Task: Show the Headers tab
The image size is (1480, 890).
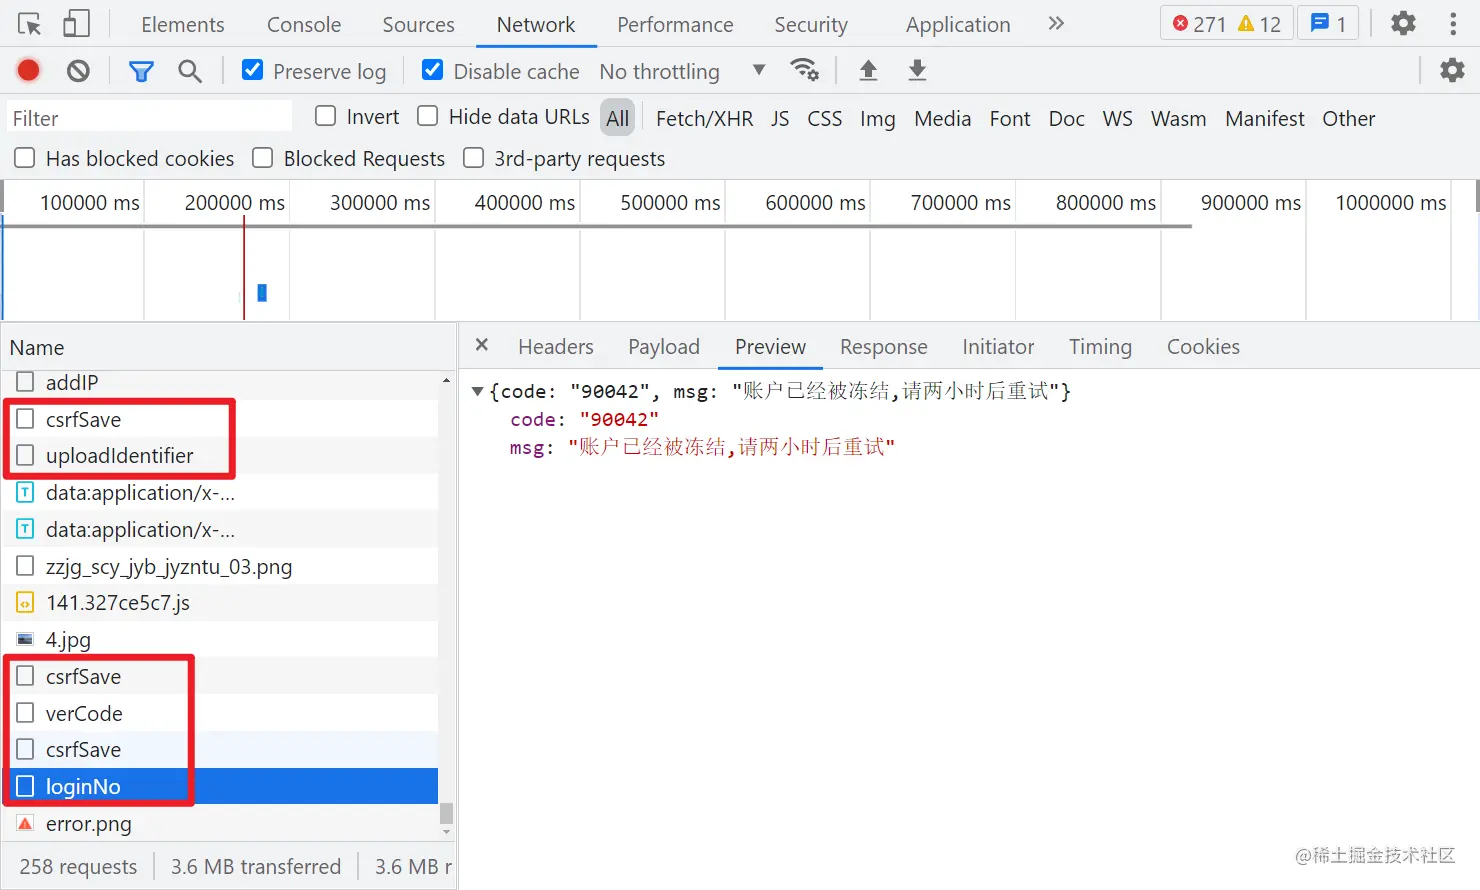Action: 556,347
